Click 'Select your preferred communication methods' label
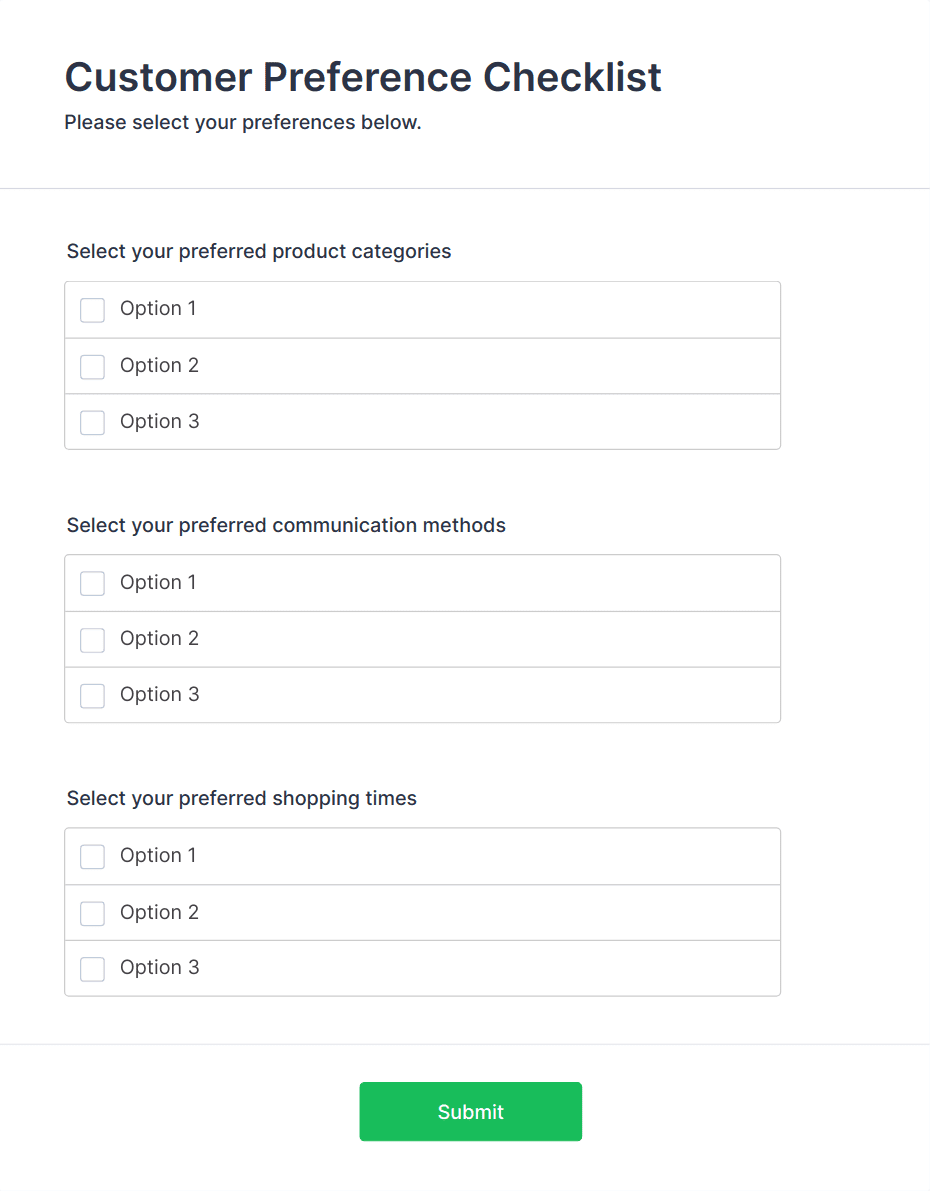The height and width of the screenshot is (1191, 930). coord(286,525)
